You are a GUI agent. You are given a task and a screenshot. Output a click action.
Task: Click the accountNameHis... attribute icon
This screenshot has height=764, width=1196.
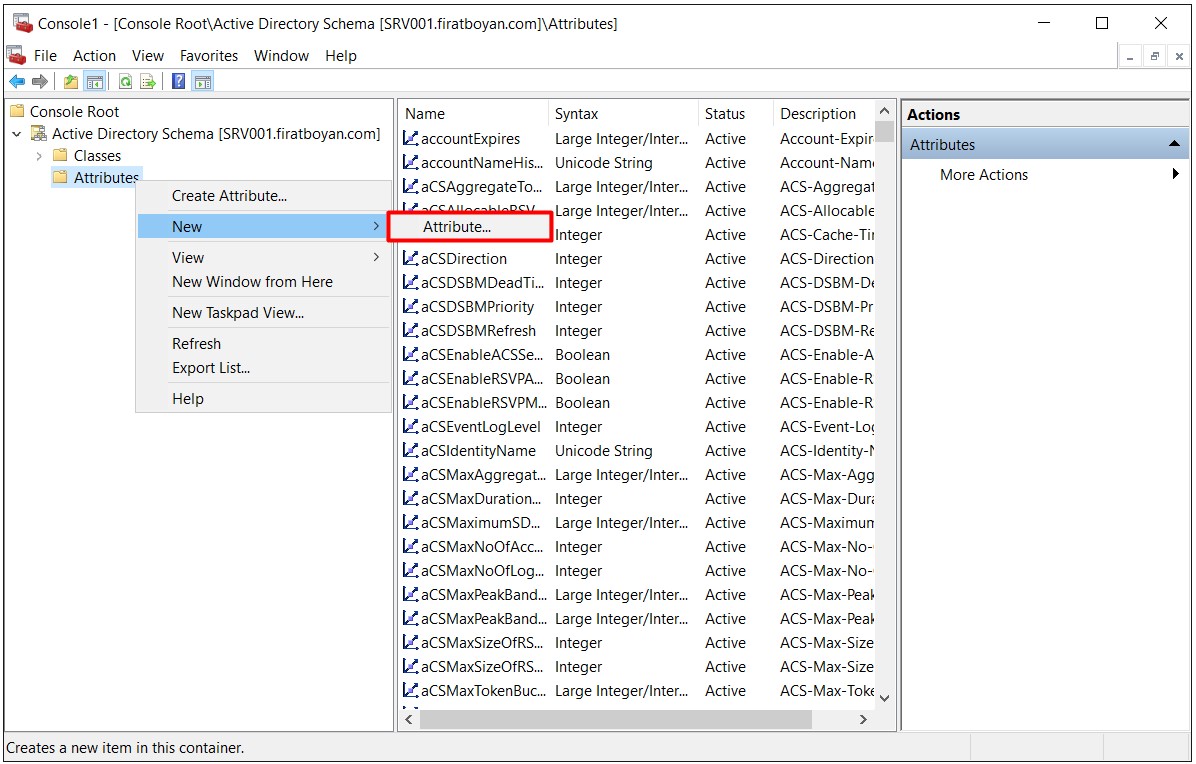(x=410, y=162)
